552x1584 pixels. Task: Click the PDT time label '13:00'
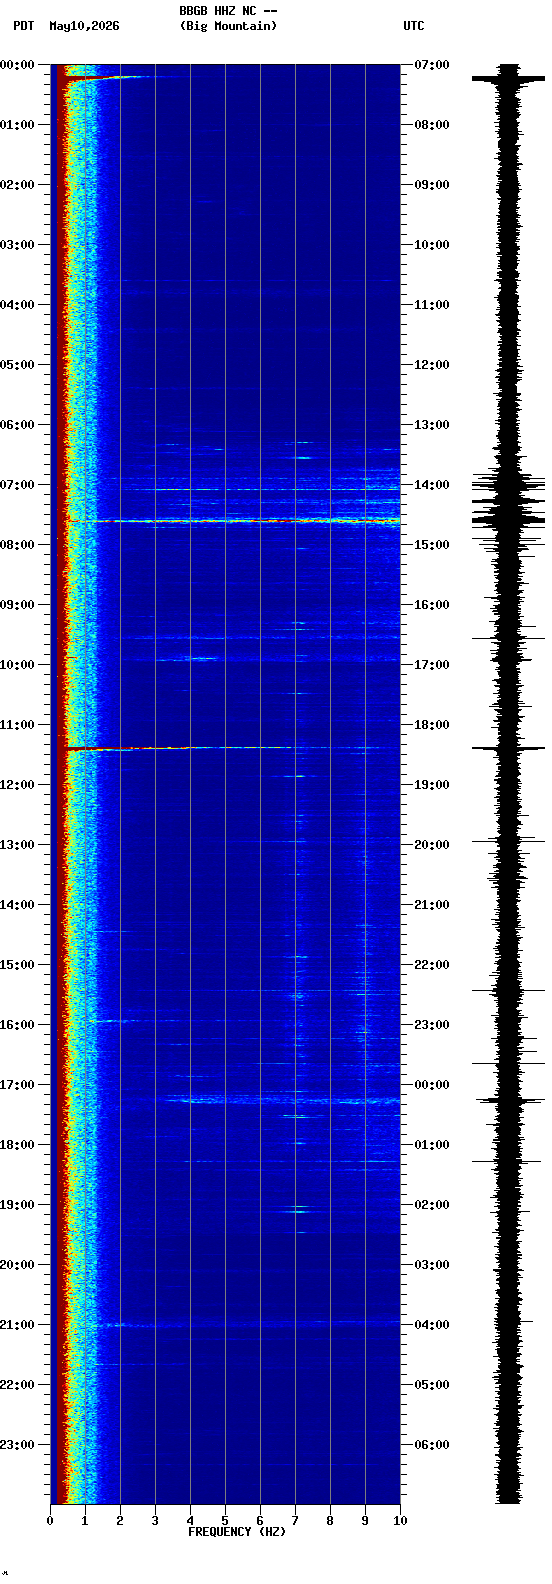(16, 845)
